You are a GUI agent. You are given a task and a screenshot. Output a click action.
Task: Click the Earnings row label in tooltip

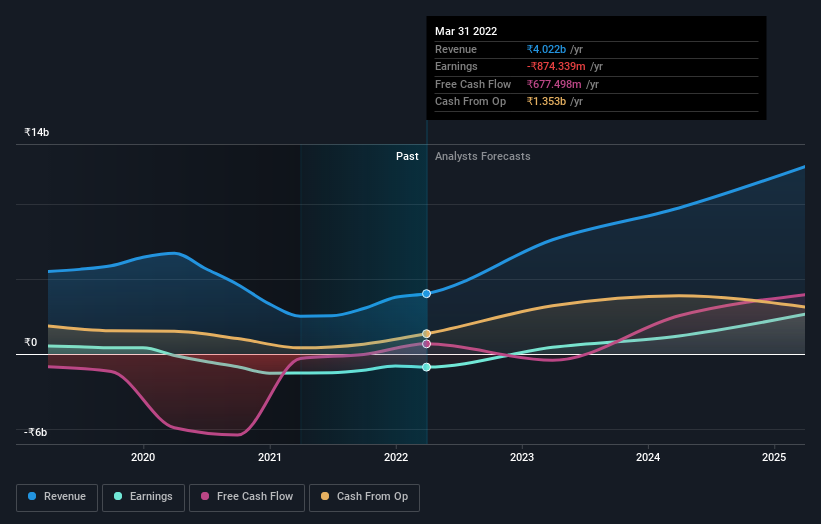point(456,66)
